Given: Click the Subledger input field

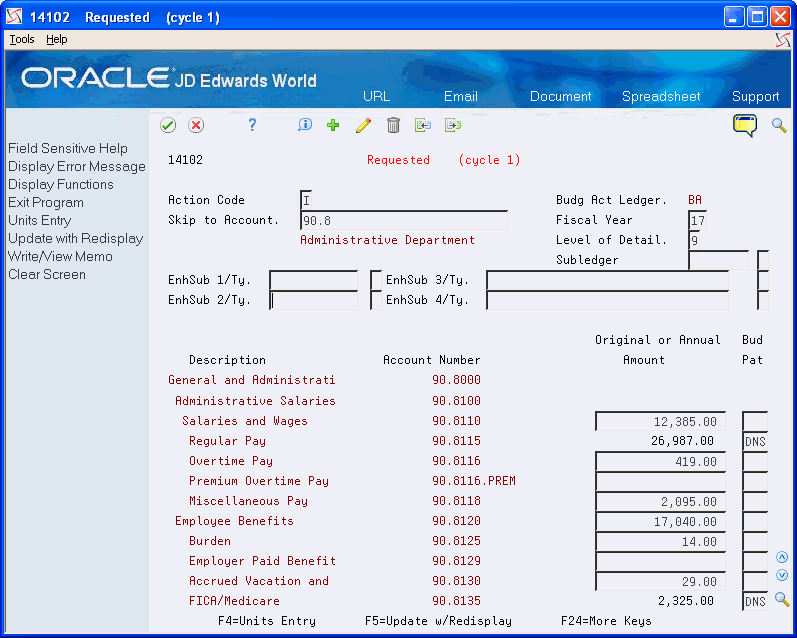Looking at the screenshot, I should point(718,260).
